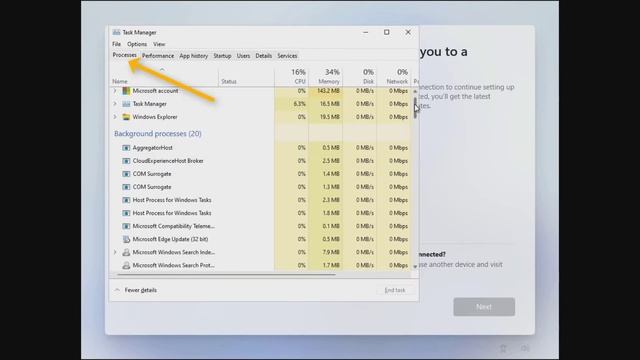The image size is (640, 360).
Task: Select the Microsoft account process icon
Action: click(126, 91)
